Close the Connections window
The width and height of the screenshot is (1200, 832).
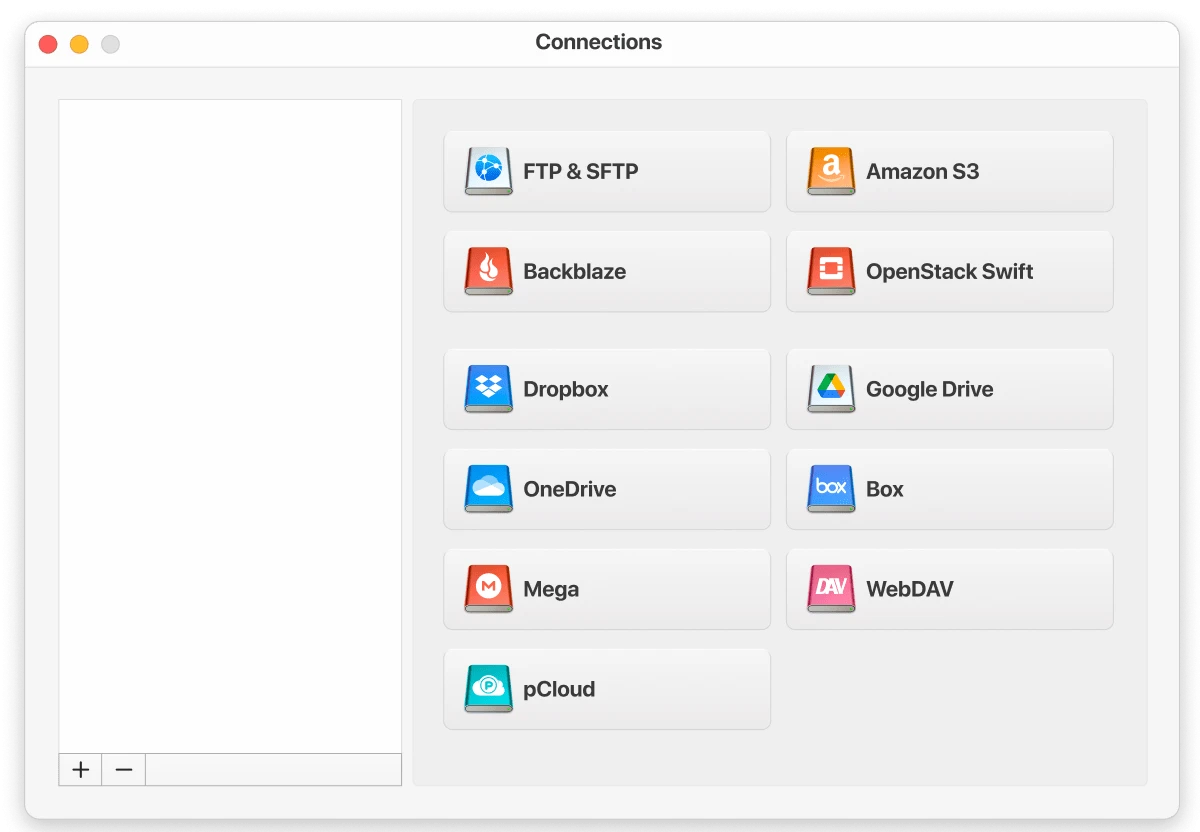(47, 44)
